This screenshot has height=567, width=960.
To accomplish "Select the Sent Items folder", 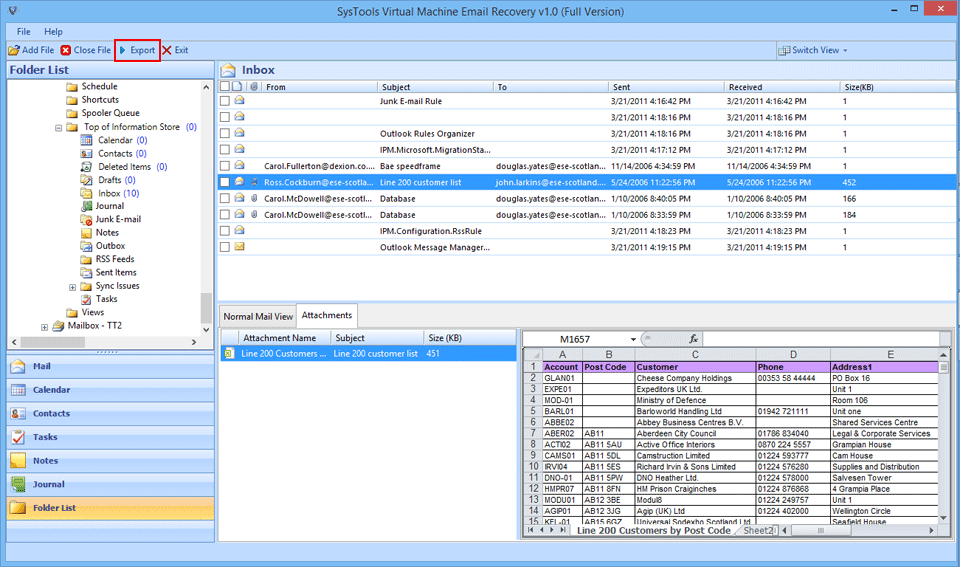I will pyautogui.click(x=116, y=272).
